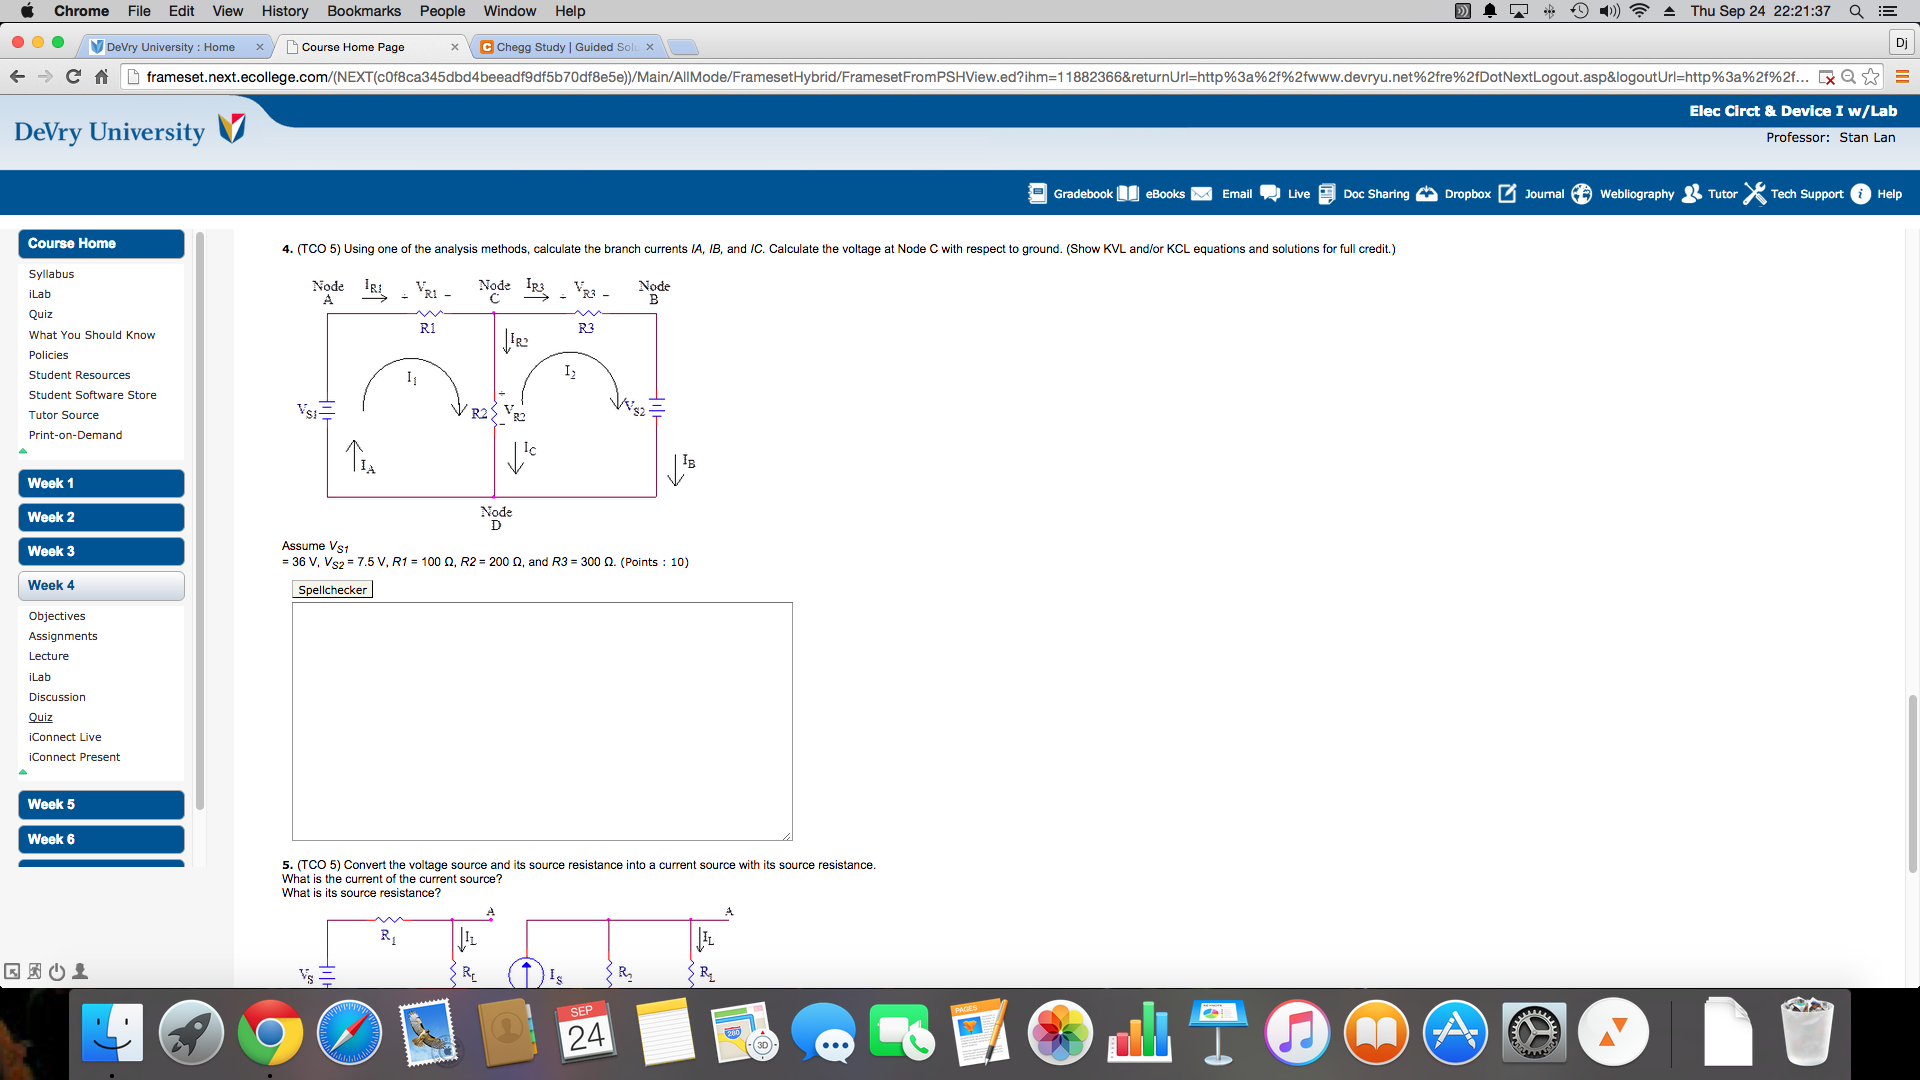Viewport: 1920px width, 1080px height.
Task: Open Tutor Source link
Action: coord(64,415)
